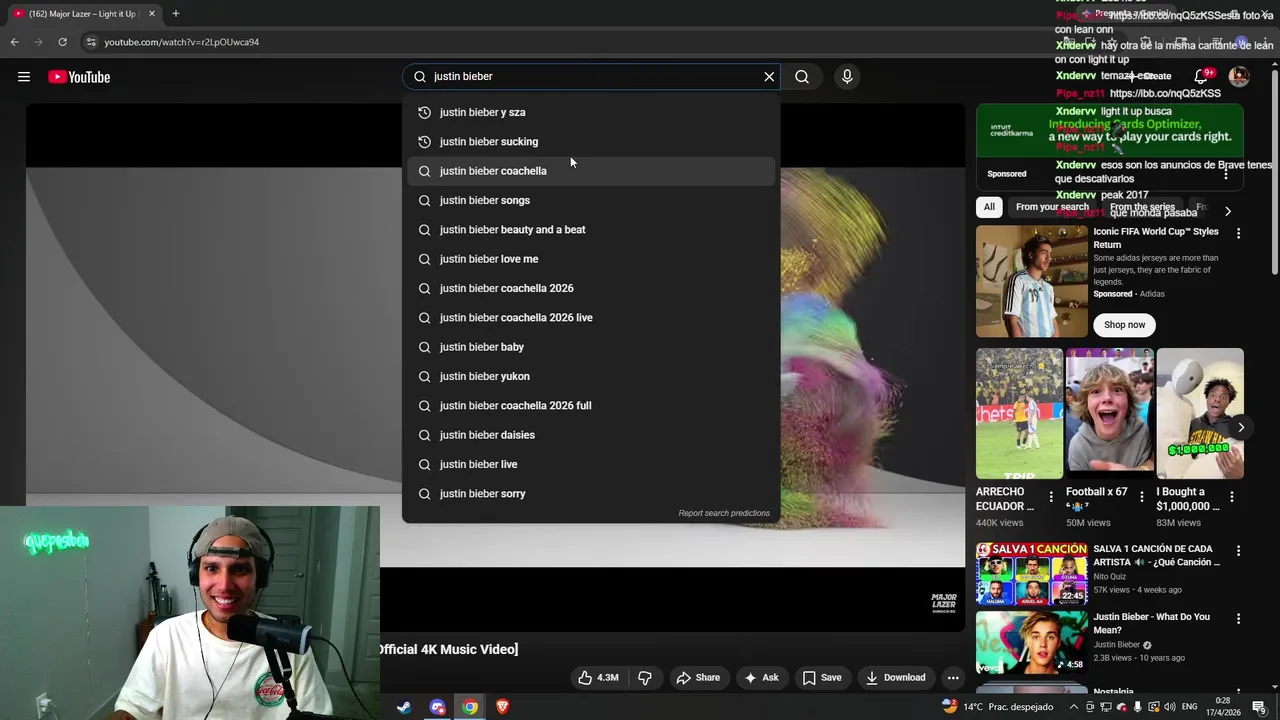Screen dimensions: 1280x720
Task: Go to YouTube home via logo
Action: pos(79,77)
